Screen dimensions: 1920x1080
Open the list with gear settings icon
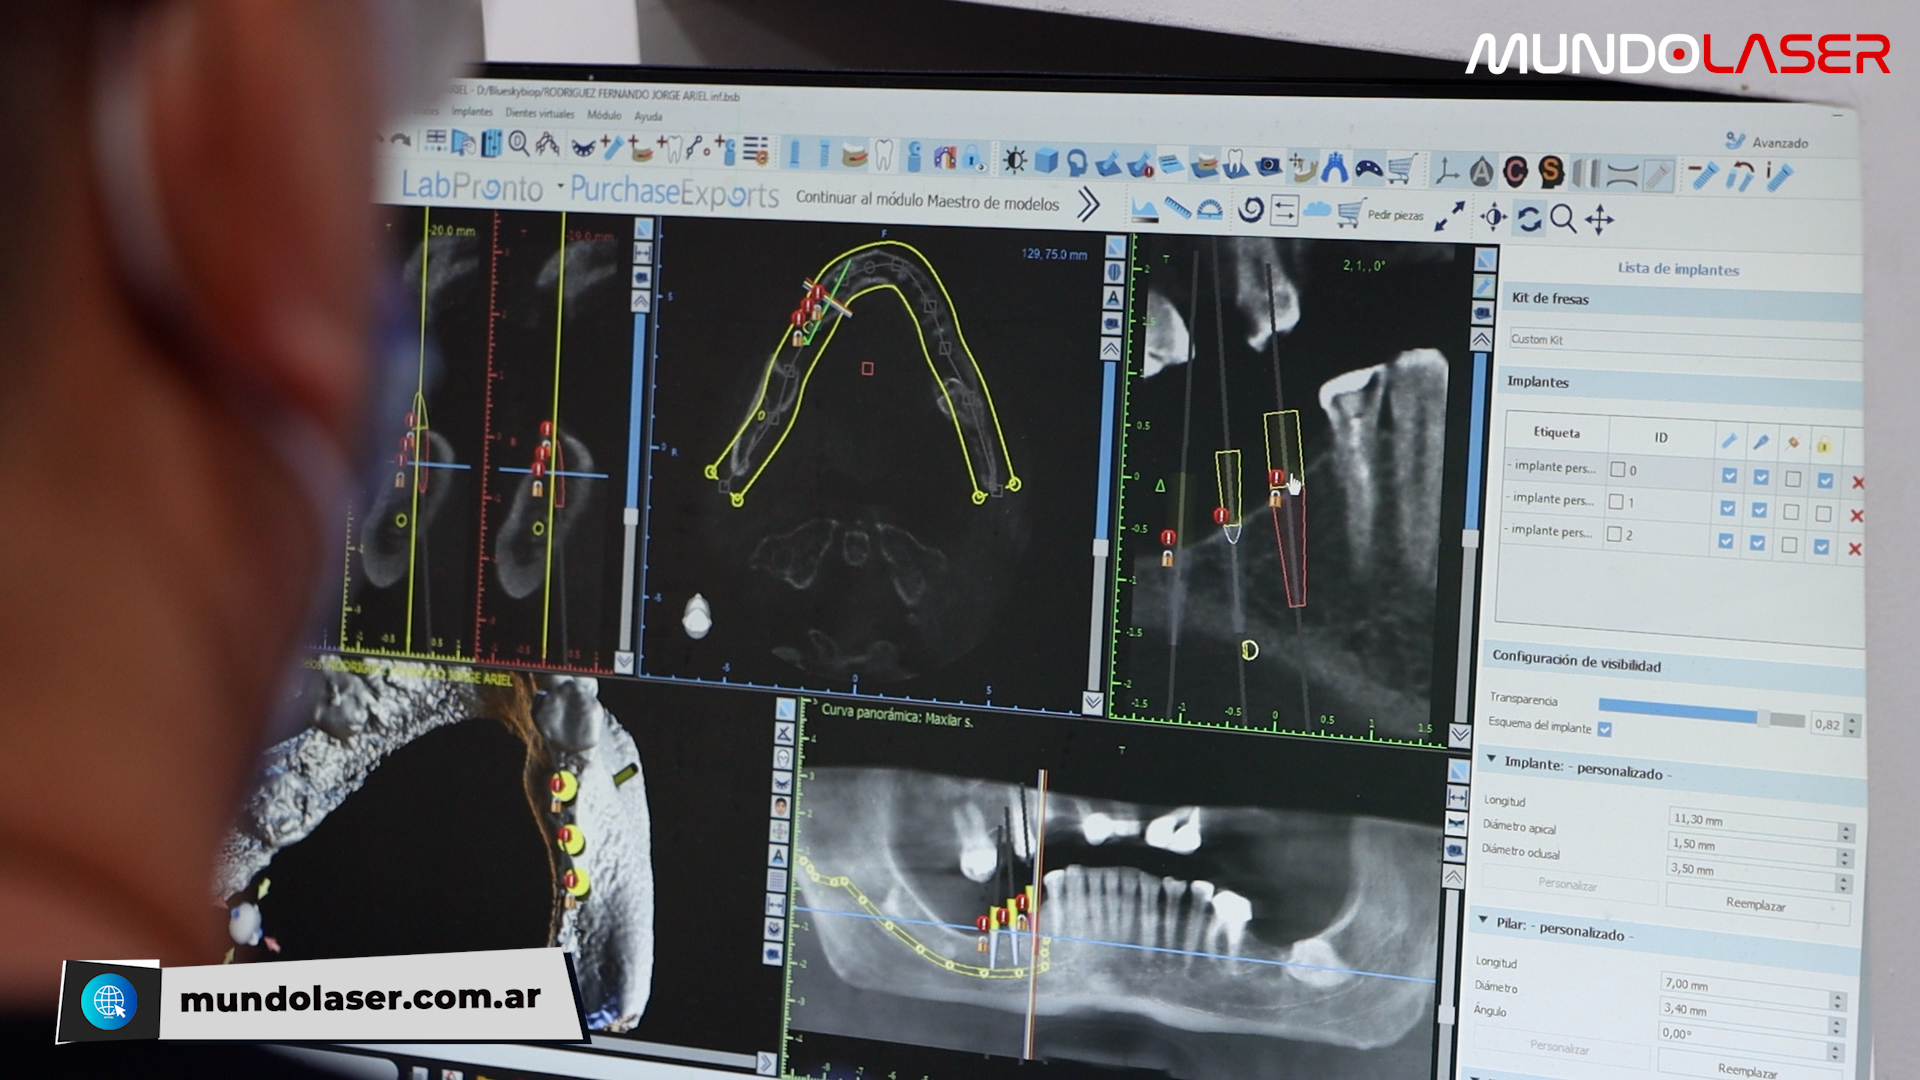coord(756,151)
